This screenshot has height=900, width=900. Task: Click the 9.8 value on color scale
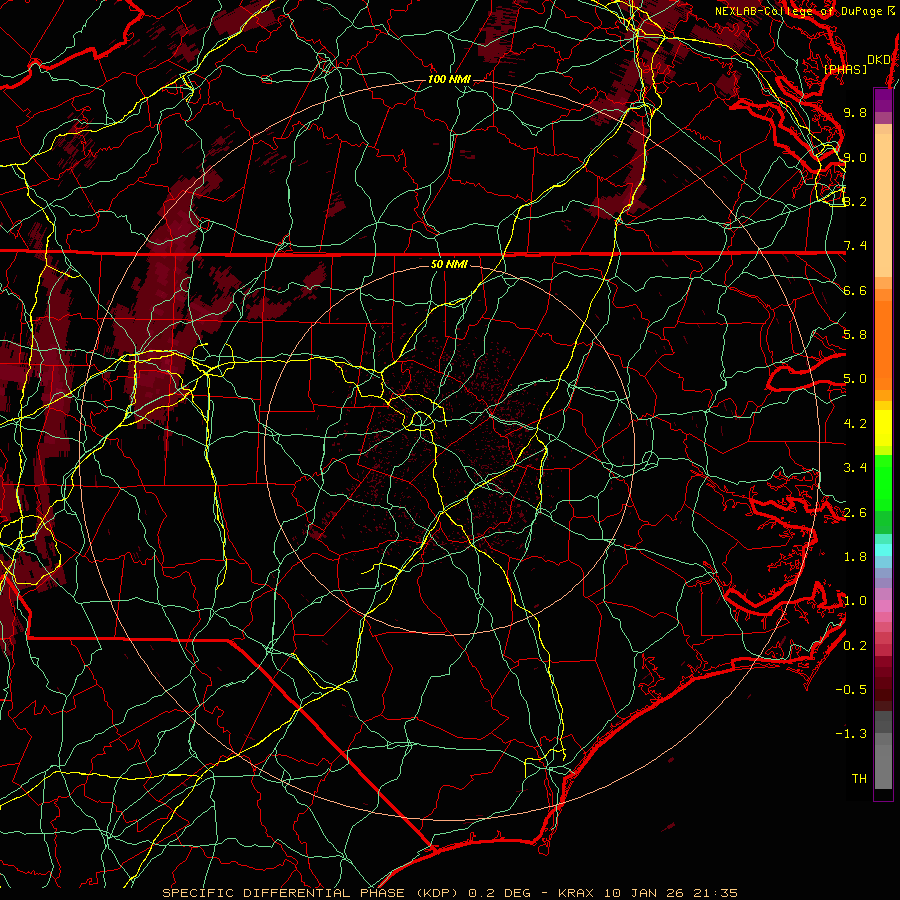pyautogui.click(x=855, y=112)
